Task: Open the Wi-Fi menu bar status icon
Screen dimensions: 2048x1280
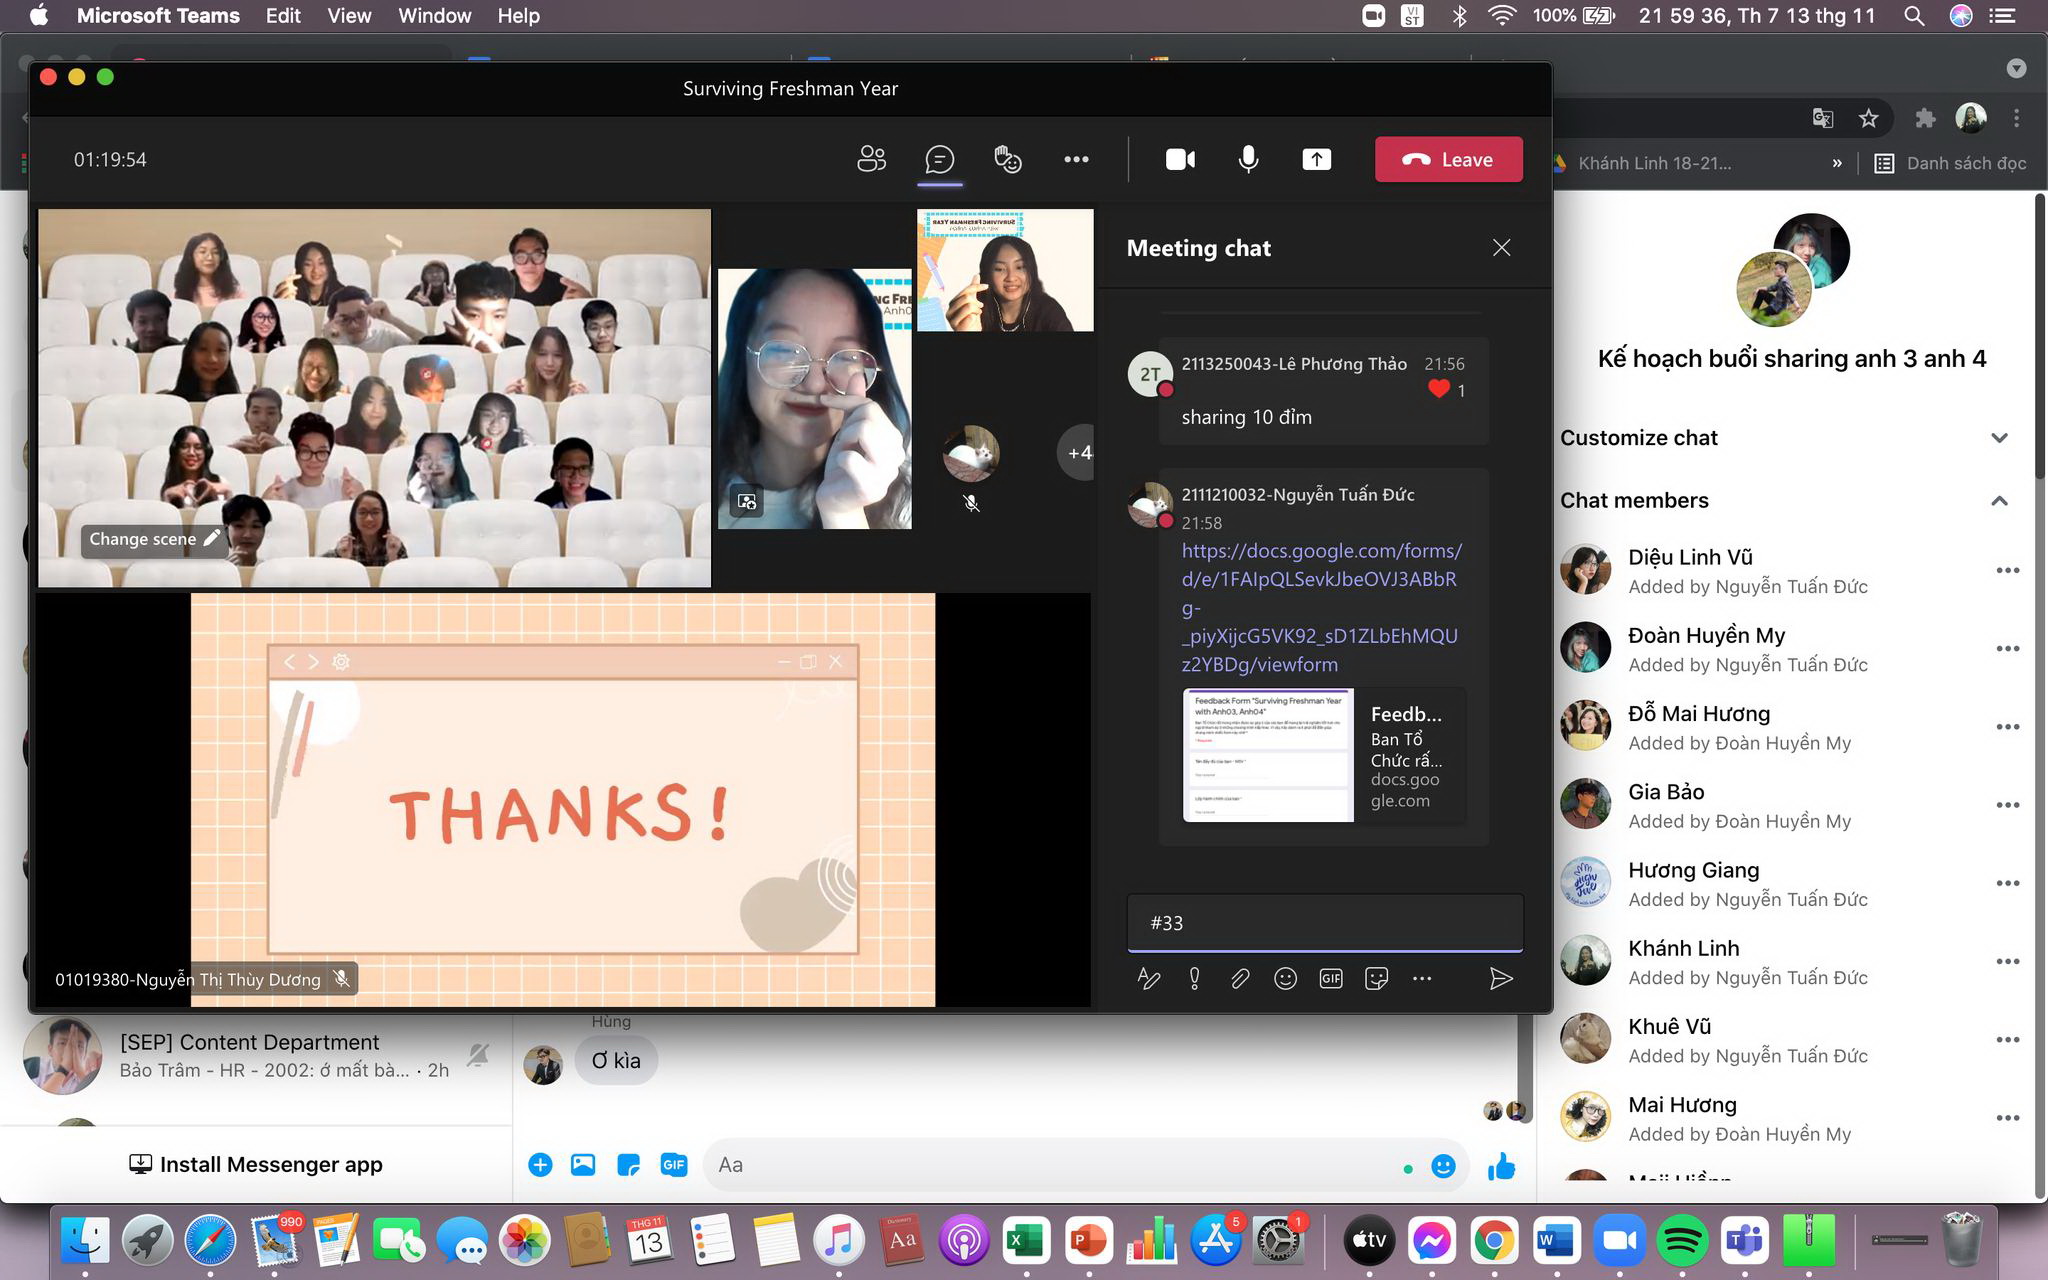Action: pos(1502,16)
